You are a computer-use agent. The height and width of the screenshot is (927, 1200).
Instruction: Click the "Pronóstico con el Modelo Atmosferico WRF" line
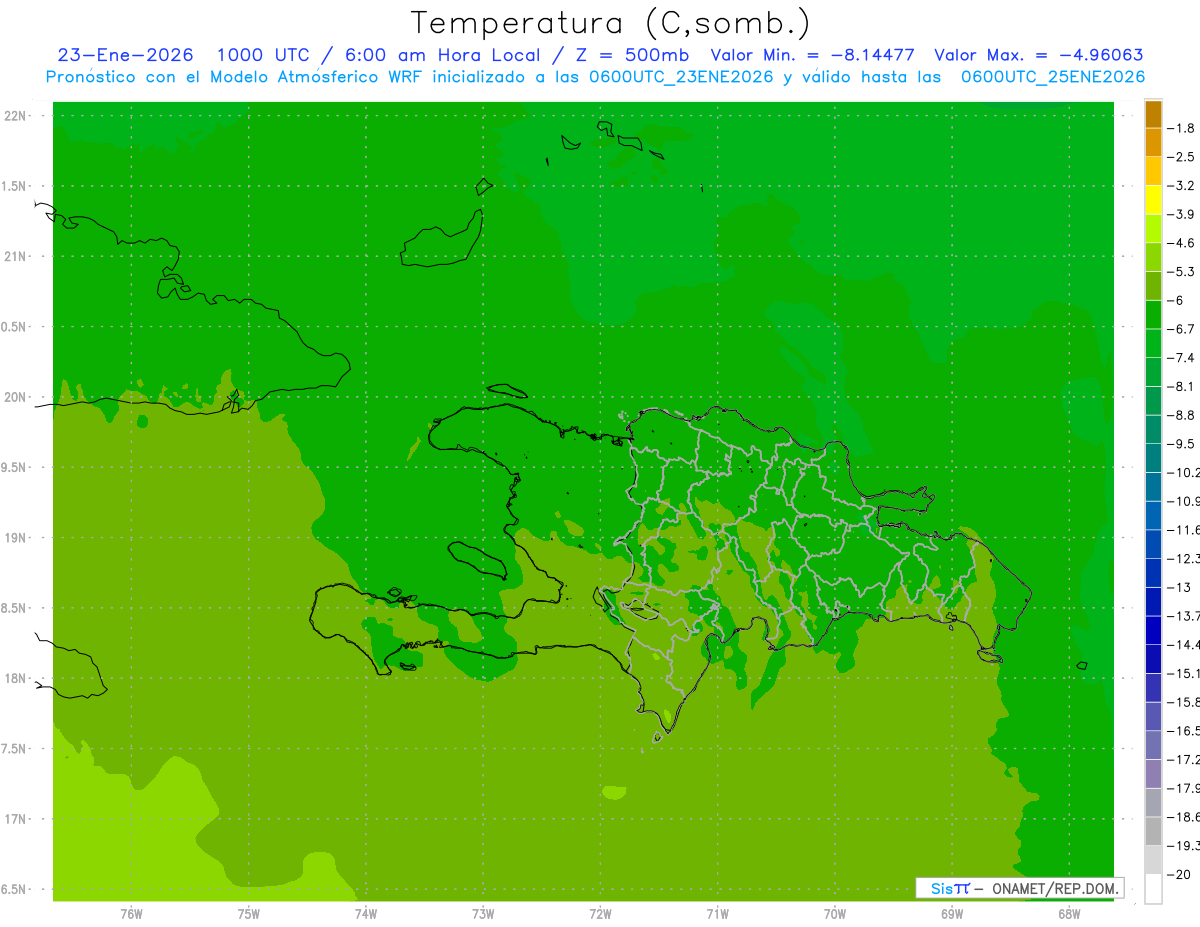[x=595, y=77]
